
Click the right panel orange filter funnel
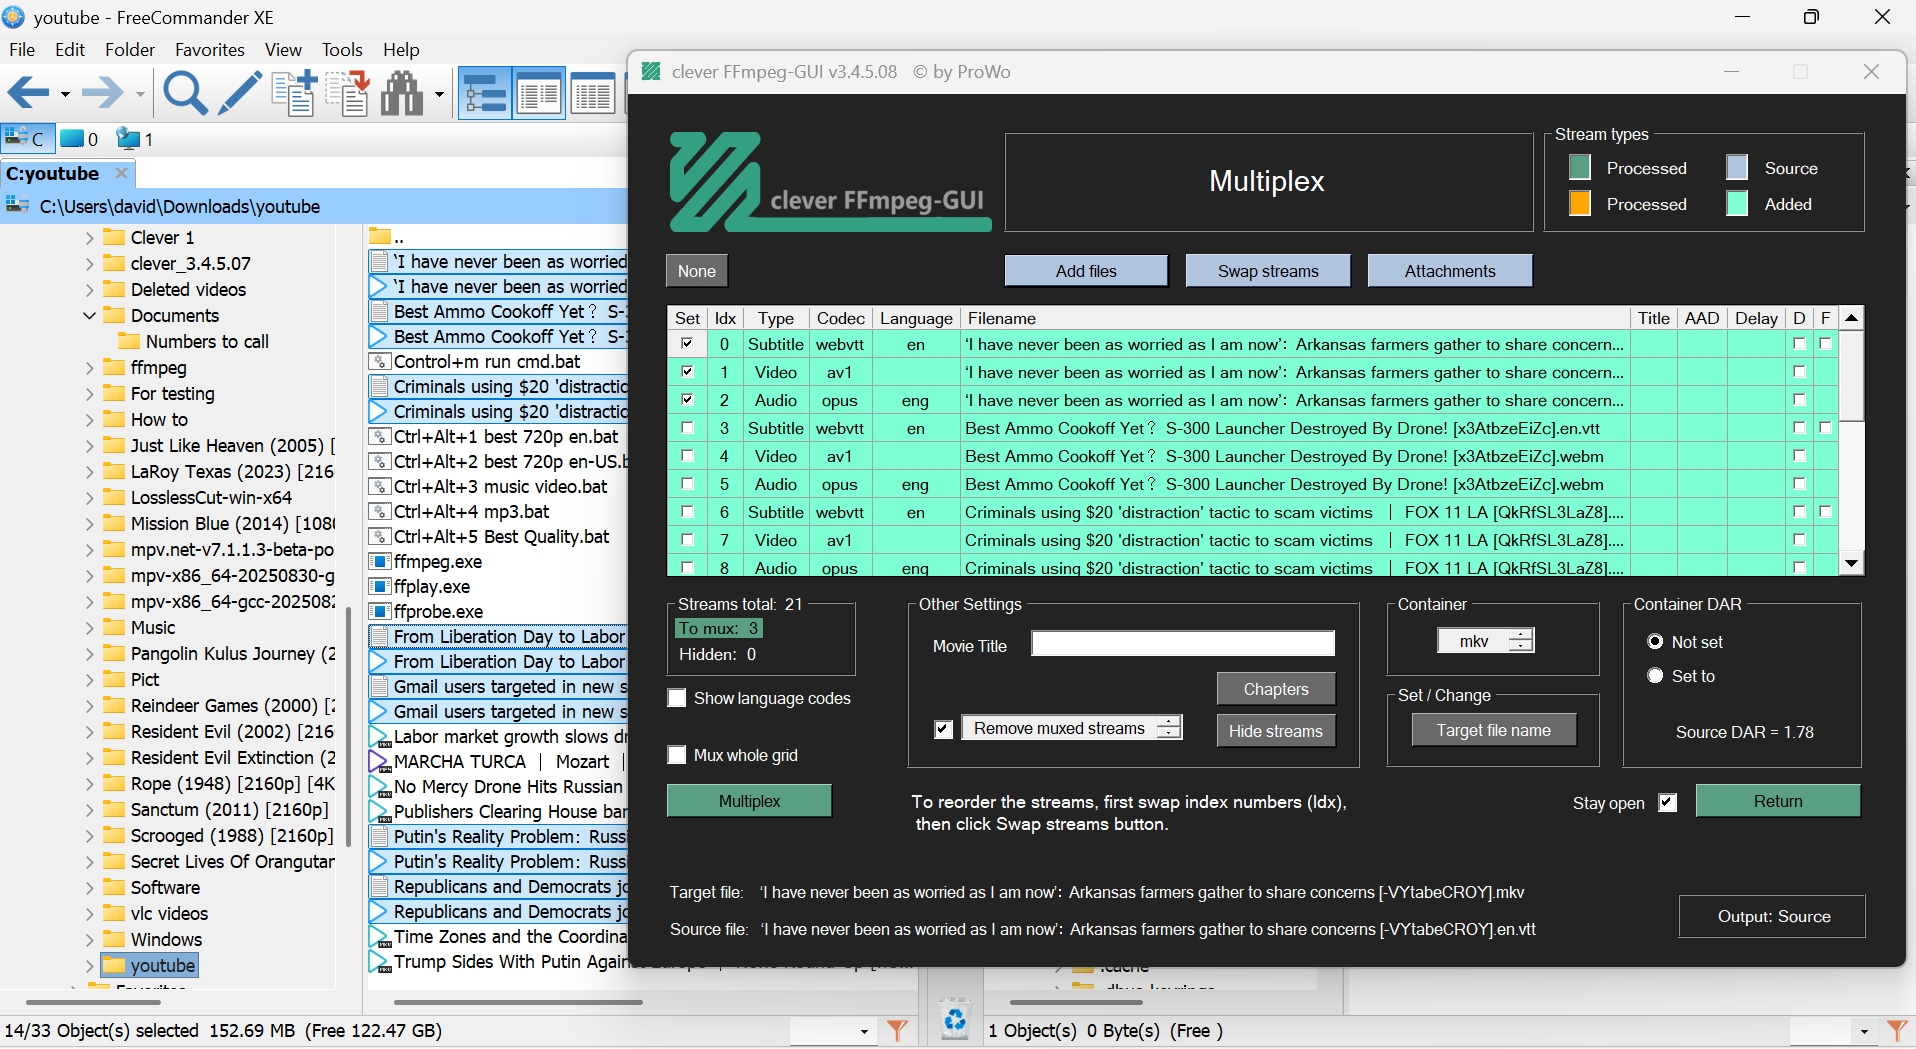click(1897, 1030)
